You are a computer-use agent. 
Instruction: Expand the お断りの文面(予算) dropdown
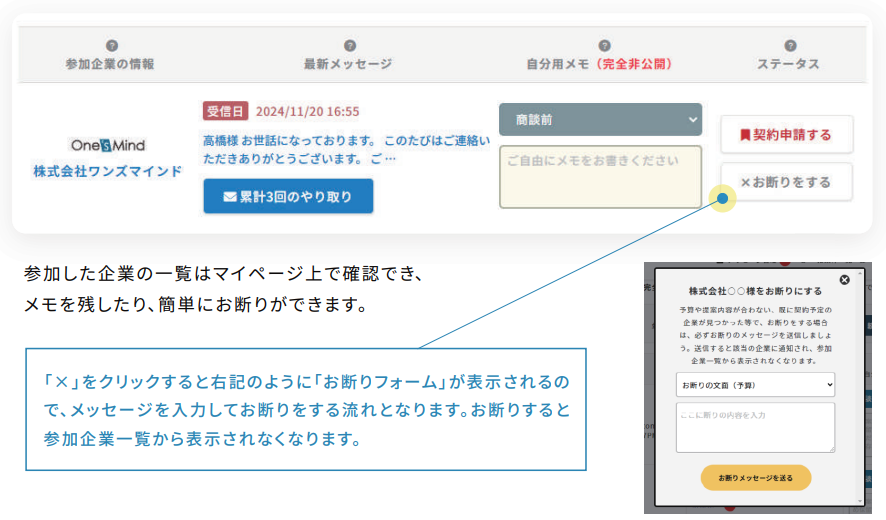click(755, 384)
